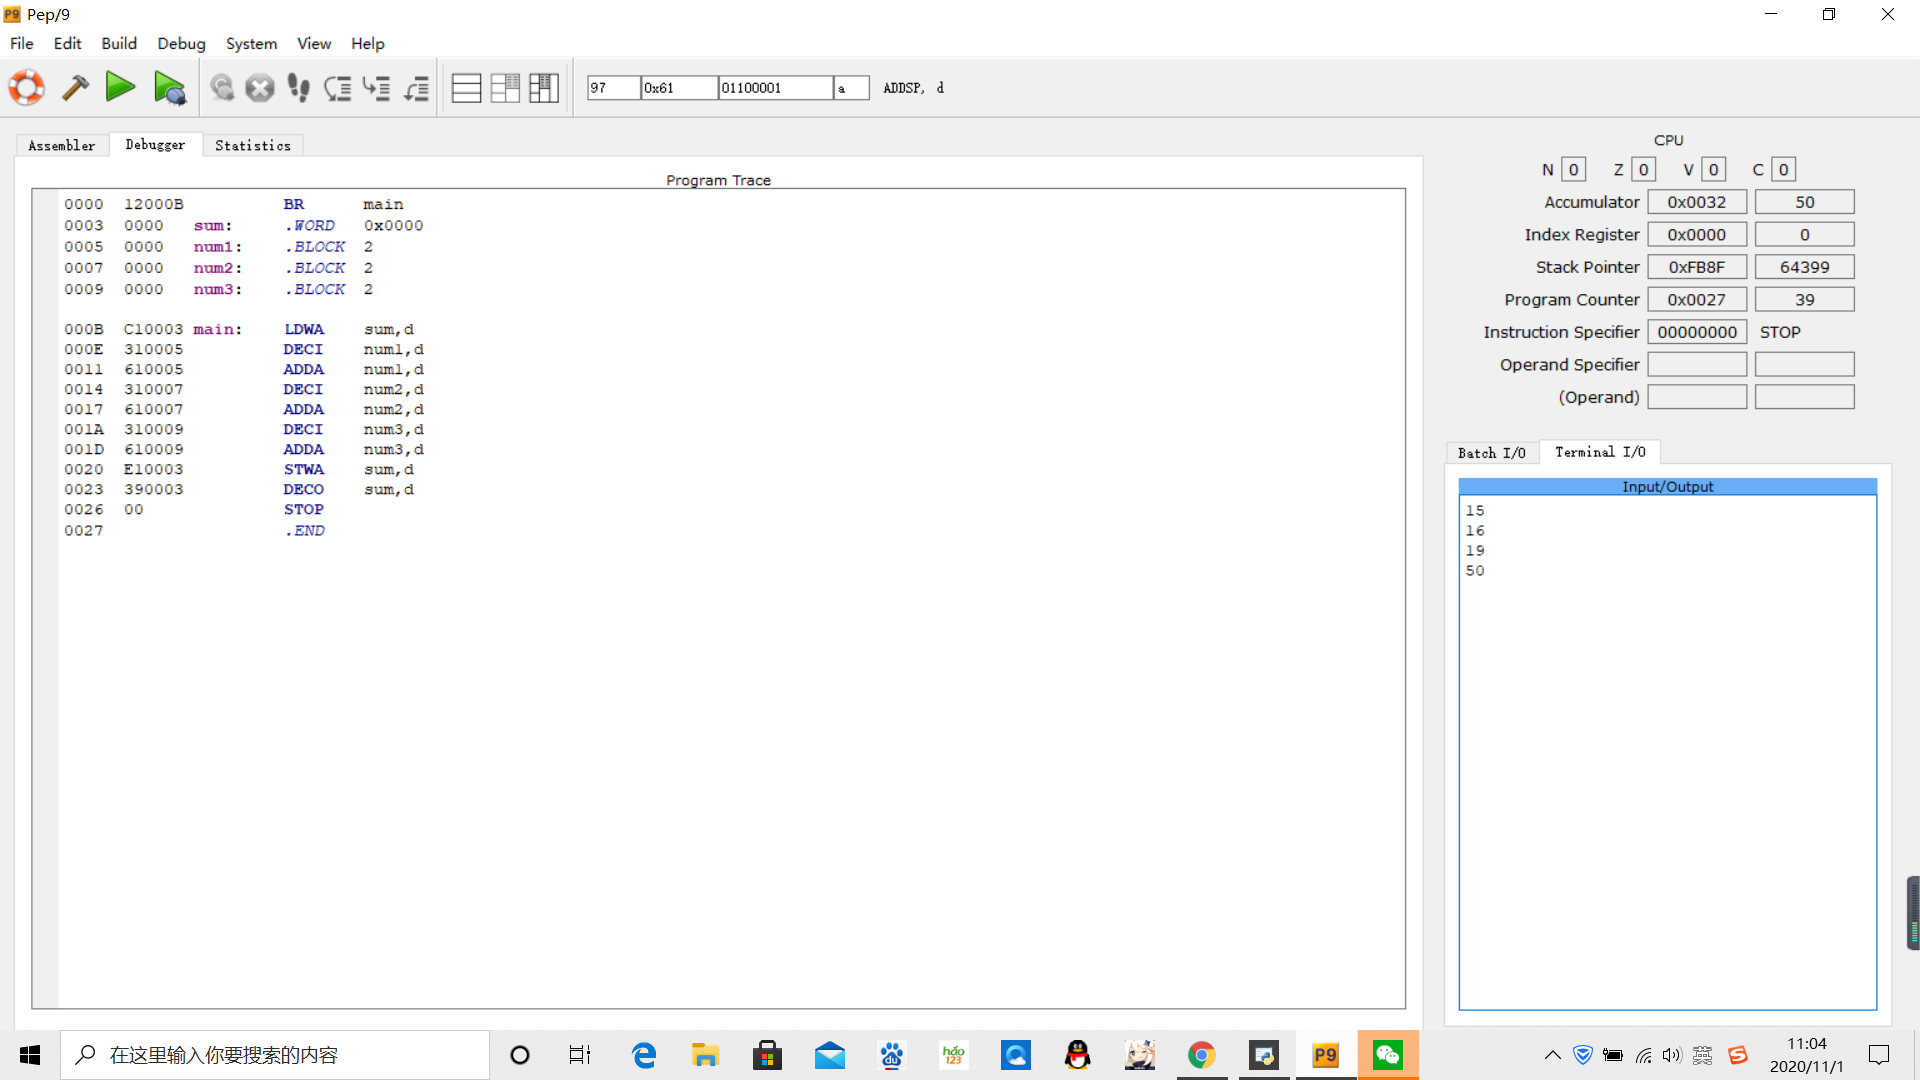Click the binary converter field 01100001
Screen dimensions: 1920x1080
(775, 88)
